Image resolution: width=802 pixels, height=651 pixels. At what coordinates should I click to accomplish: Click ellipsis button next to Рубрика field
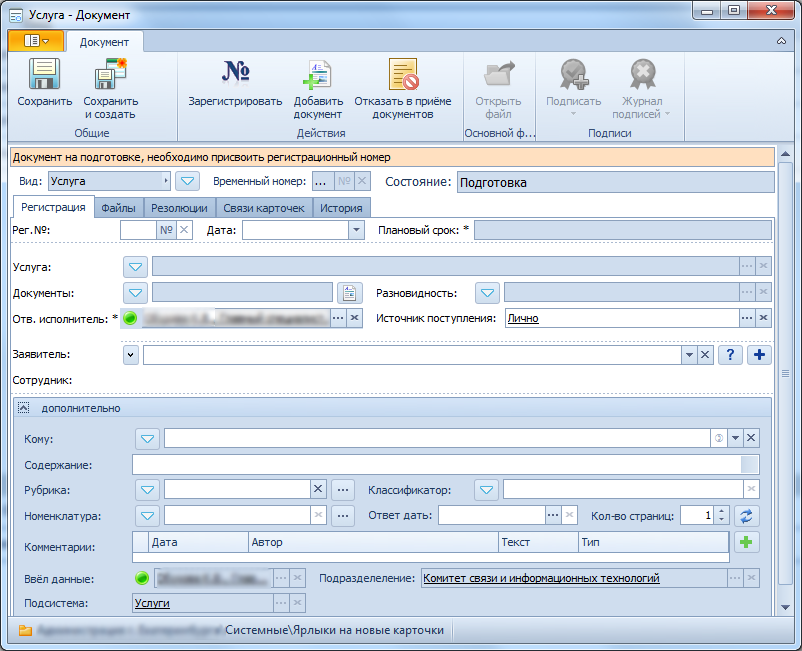coord(343,490)
